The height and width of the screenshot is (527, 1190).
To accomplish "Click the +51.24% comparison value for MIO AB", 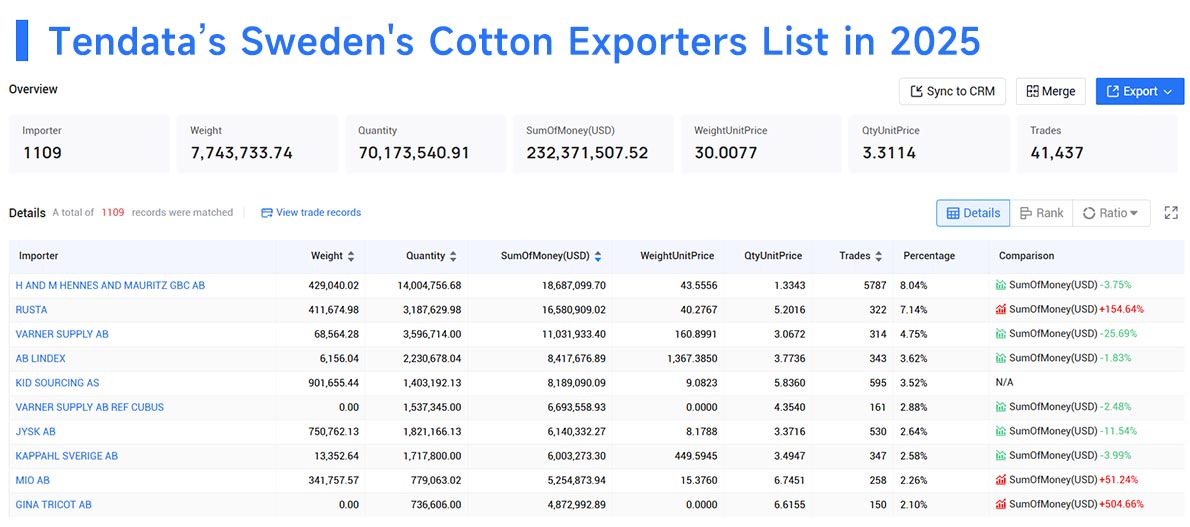I will coord(1118,480).
